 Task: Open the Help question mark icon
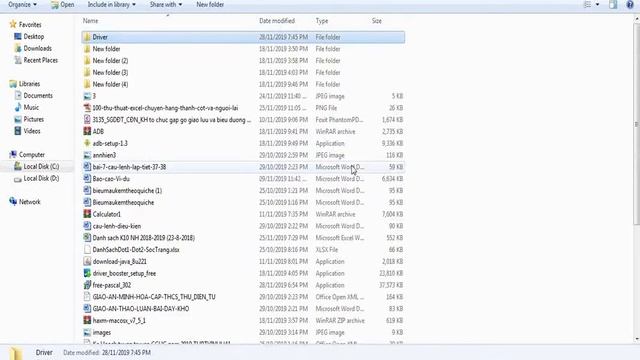coord(630,4)
